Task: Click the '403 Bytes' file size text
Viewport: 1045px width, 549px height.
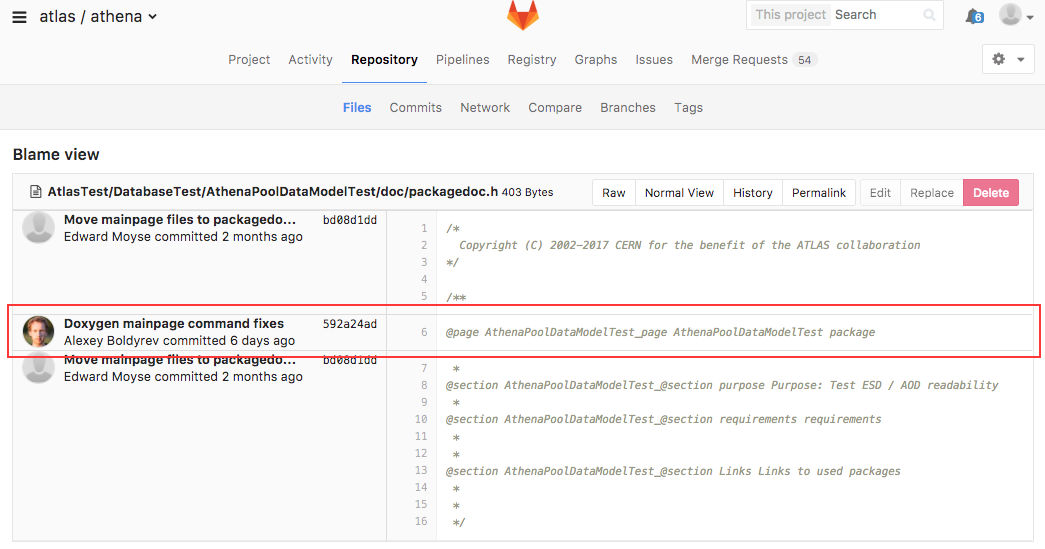Action: coord(527,192)
